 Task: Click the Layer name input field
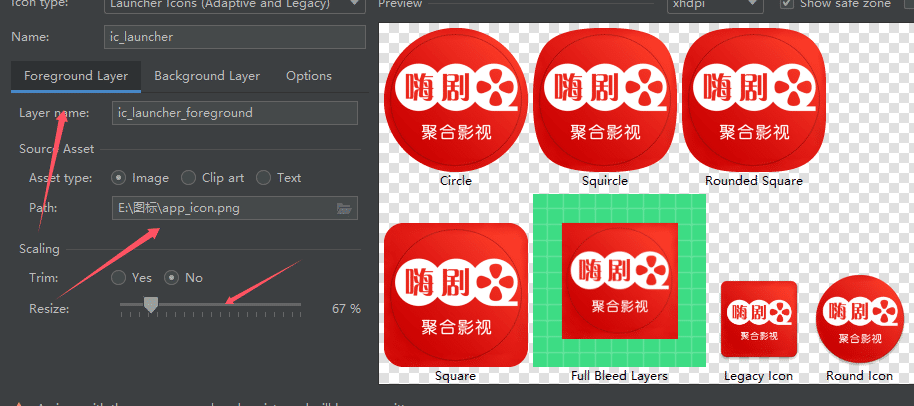click(234, 113)
